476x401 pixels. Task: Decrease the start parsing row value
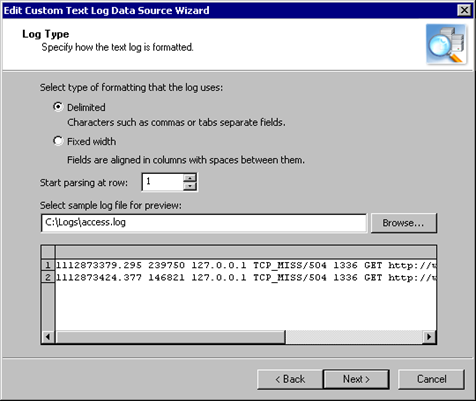190,186
